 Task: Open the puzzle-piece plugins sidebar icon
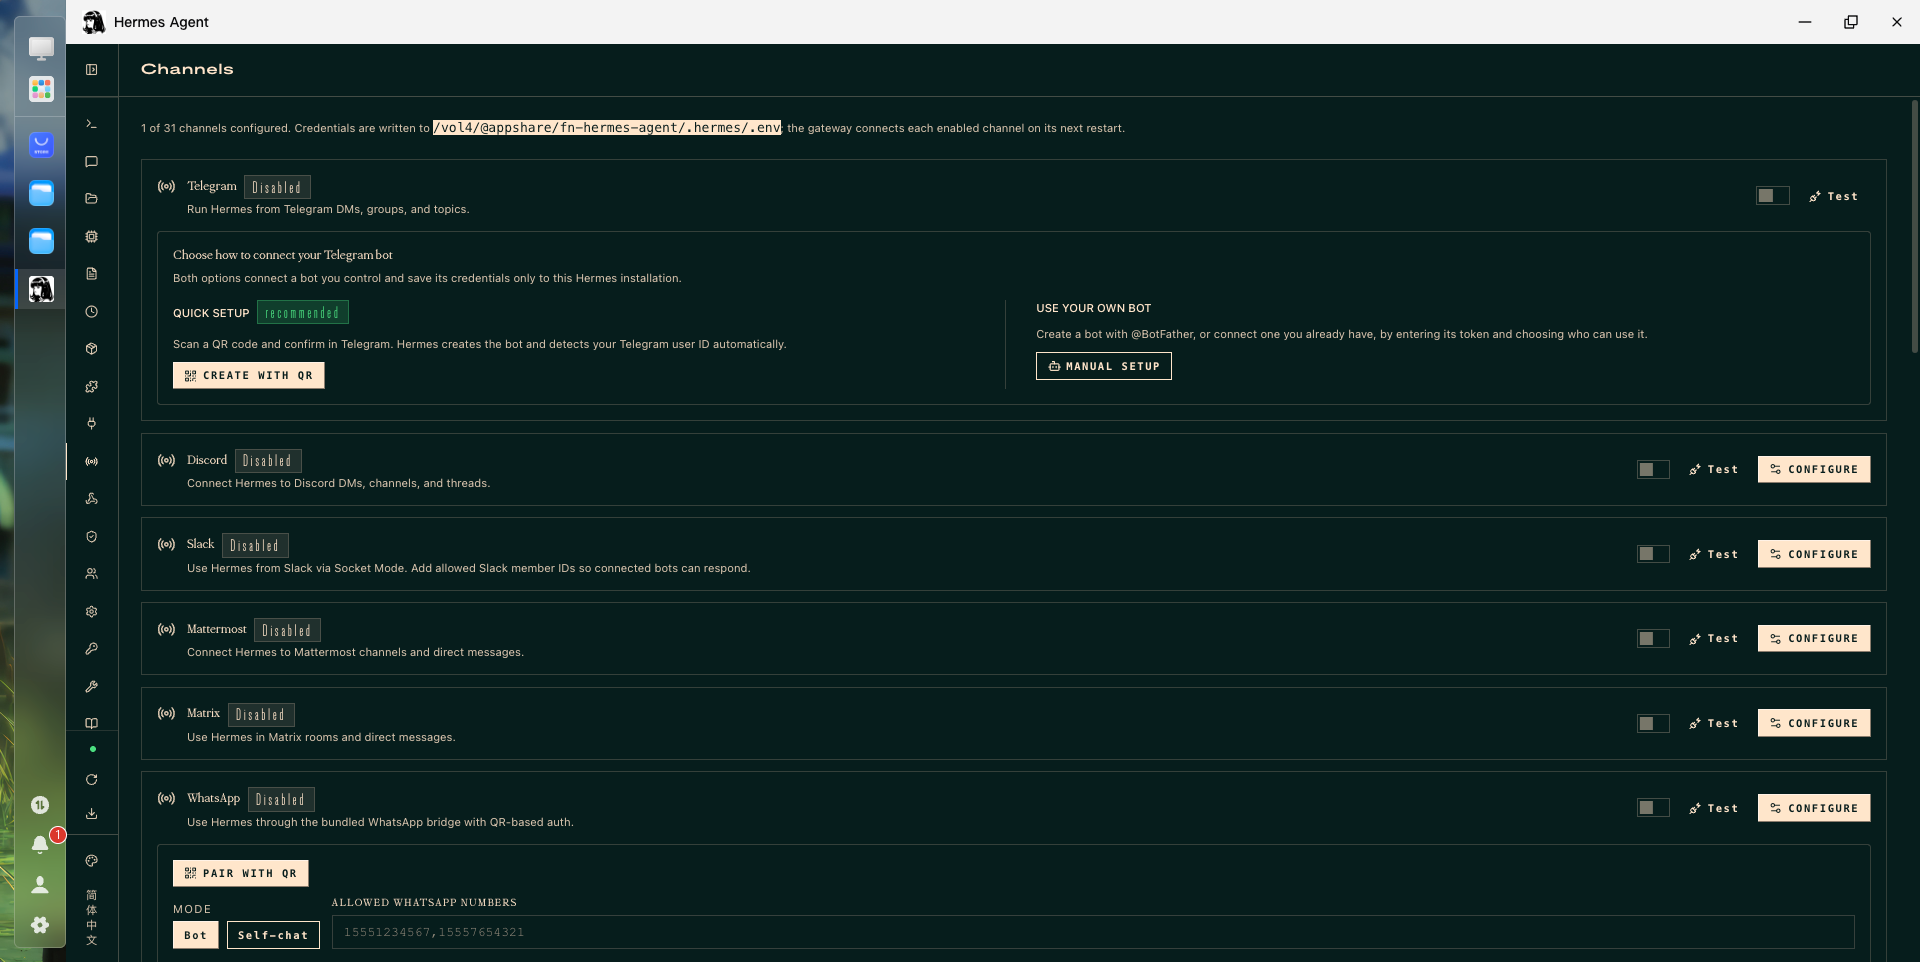point(91,386)
